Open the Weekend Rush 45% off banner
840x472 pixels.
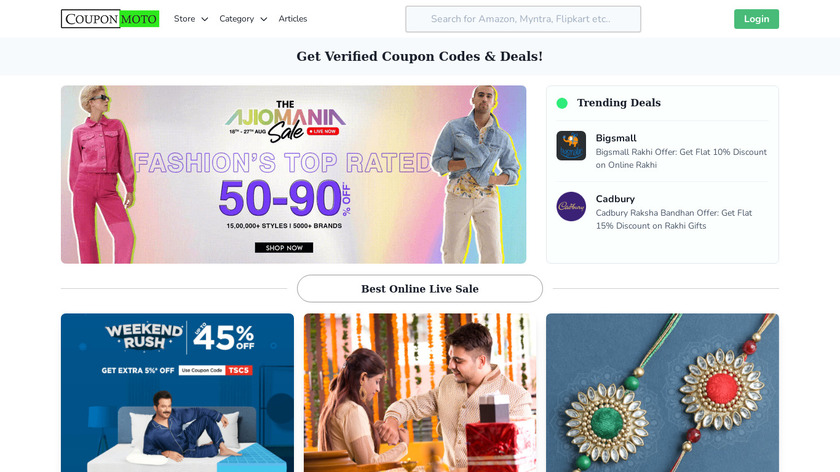click(177, 393)
